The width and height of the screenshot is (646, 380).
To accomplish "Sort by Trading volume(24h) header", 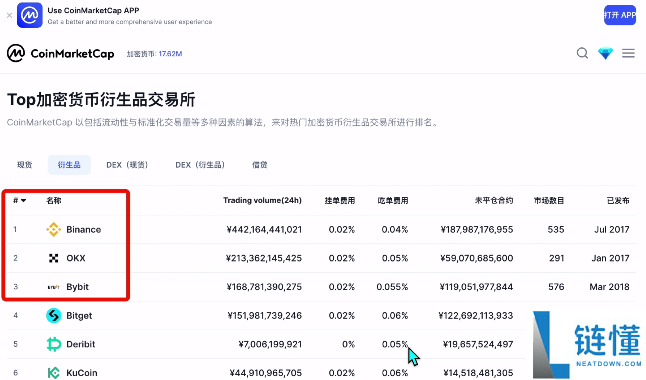I will [262, 200].
